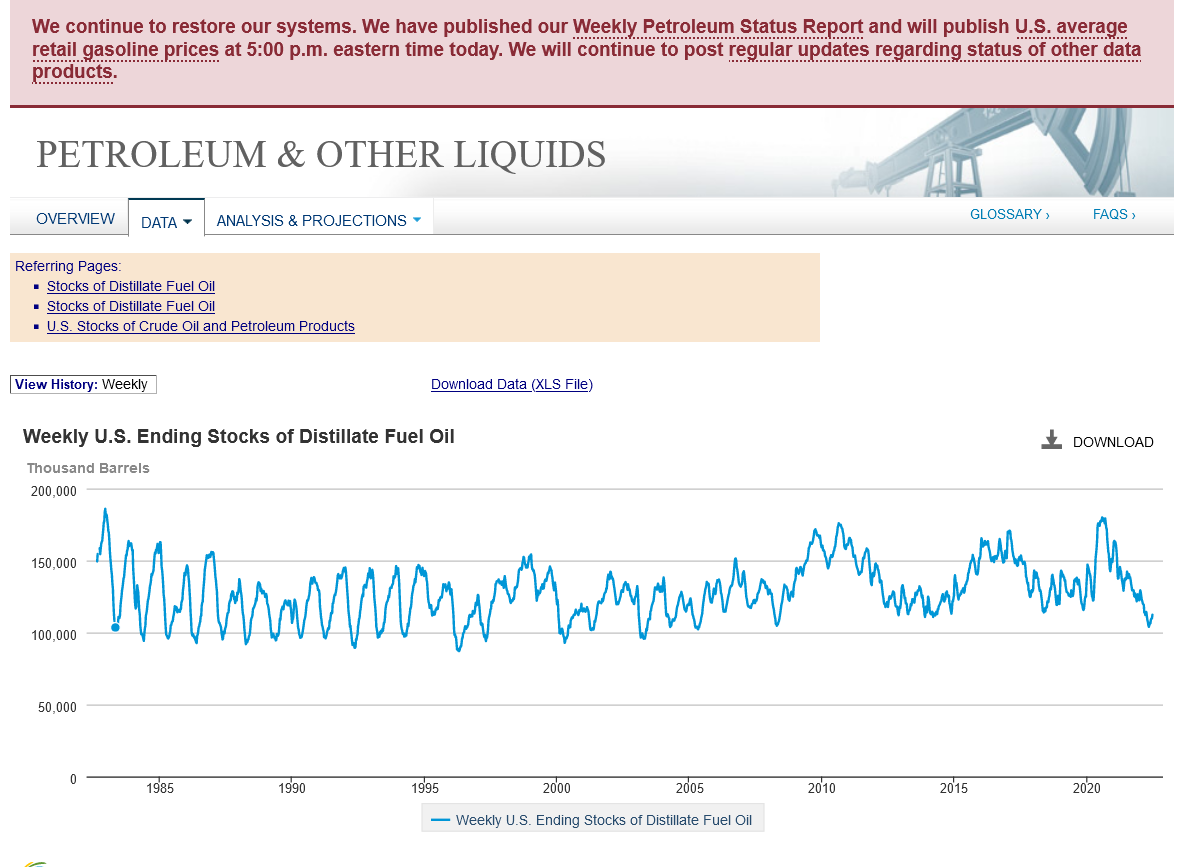Click the chart download arrow icon
Screen dimensions: 1184x867
point(1051,441)
